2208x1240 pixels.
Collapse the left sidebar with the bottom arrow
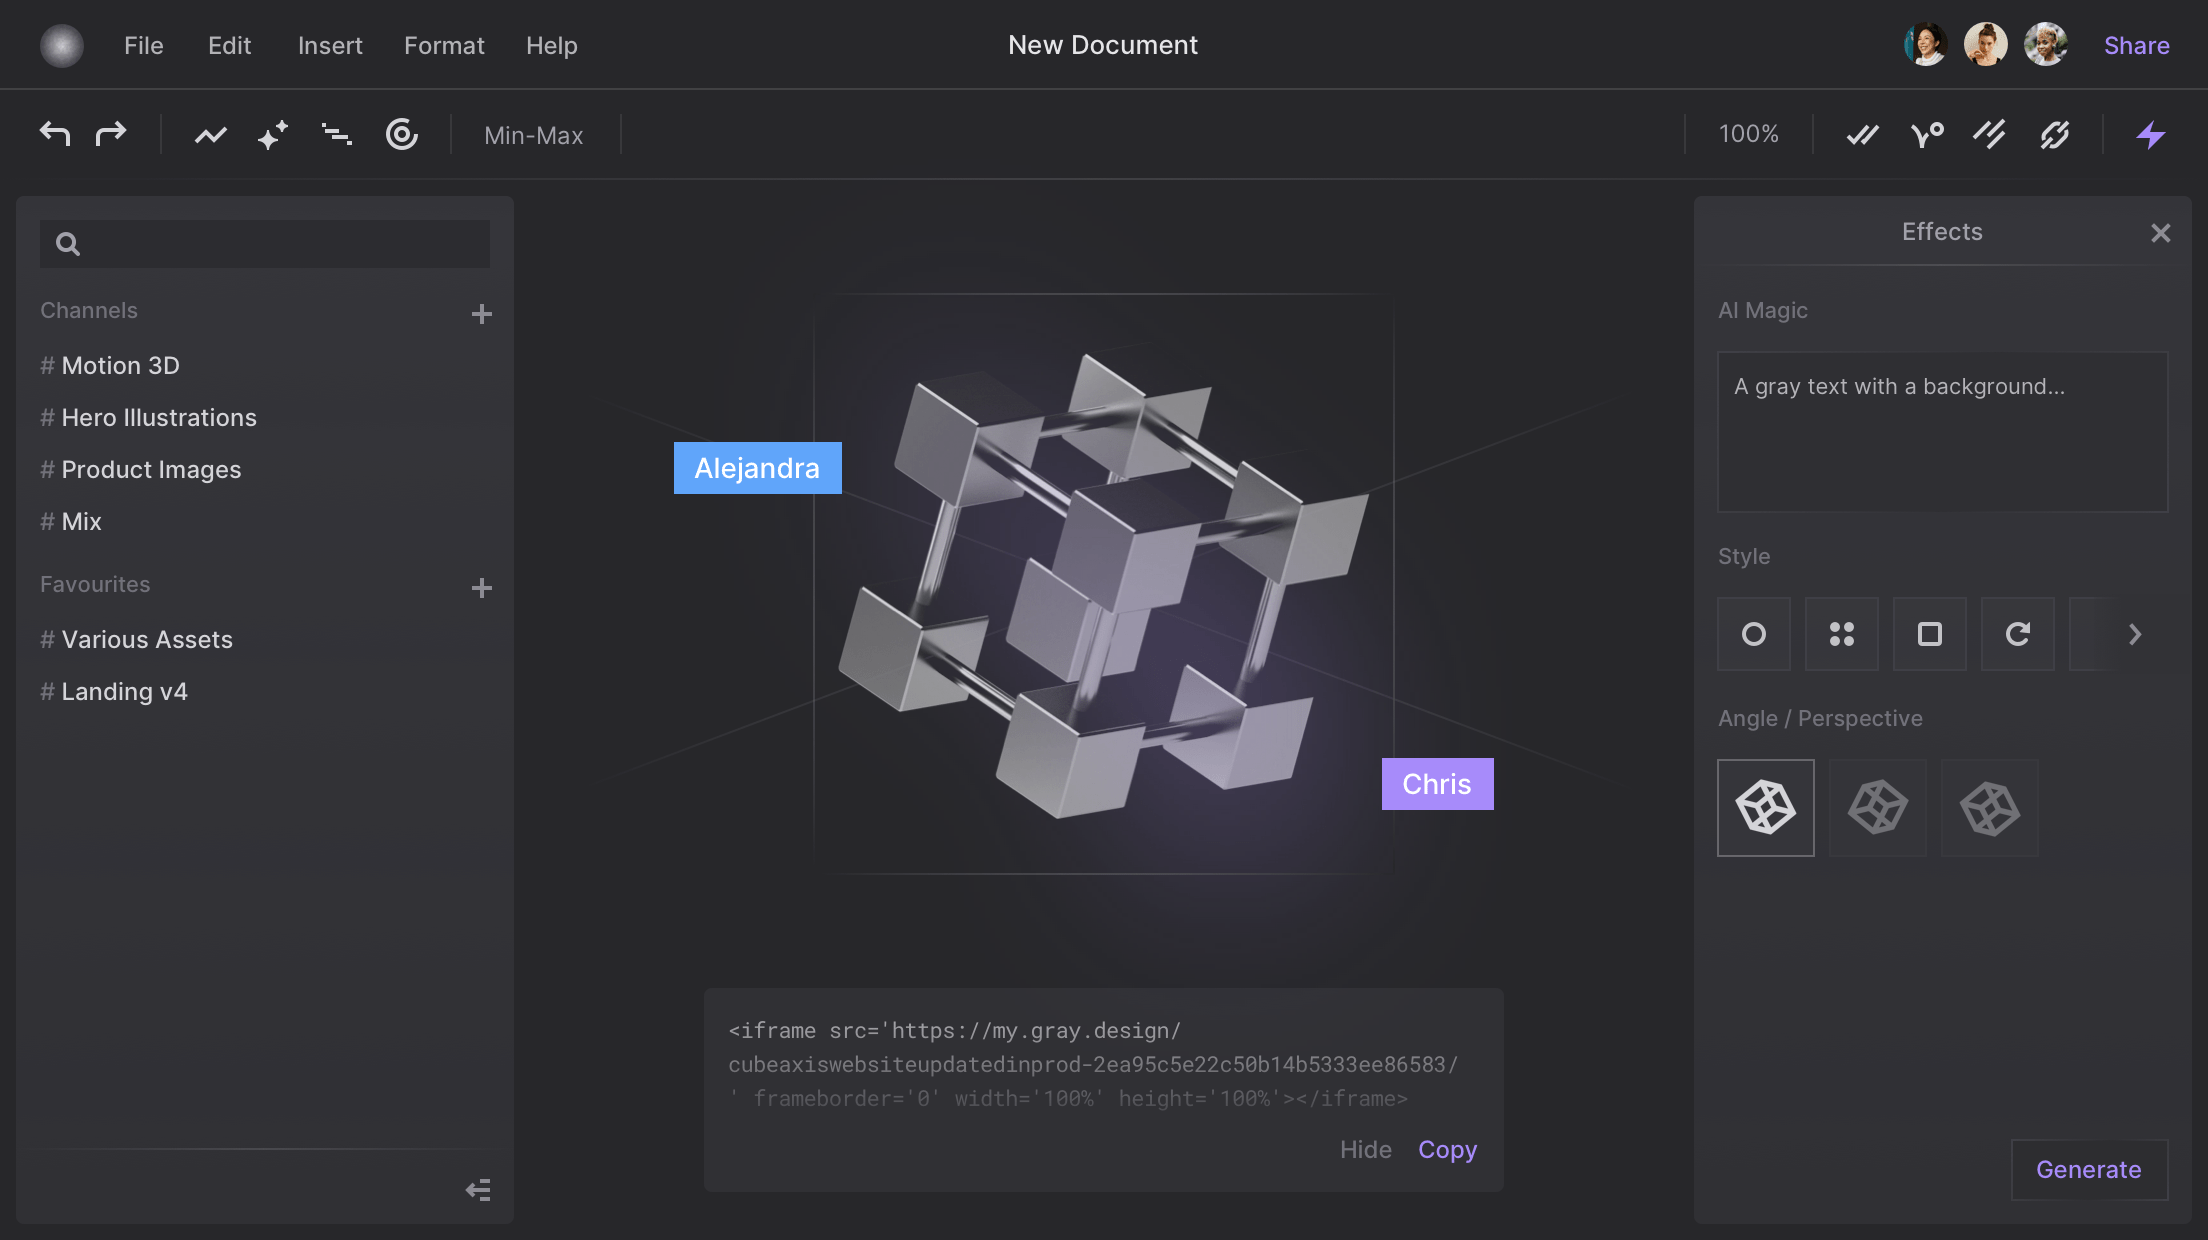(478, 1189)
